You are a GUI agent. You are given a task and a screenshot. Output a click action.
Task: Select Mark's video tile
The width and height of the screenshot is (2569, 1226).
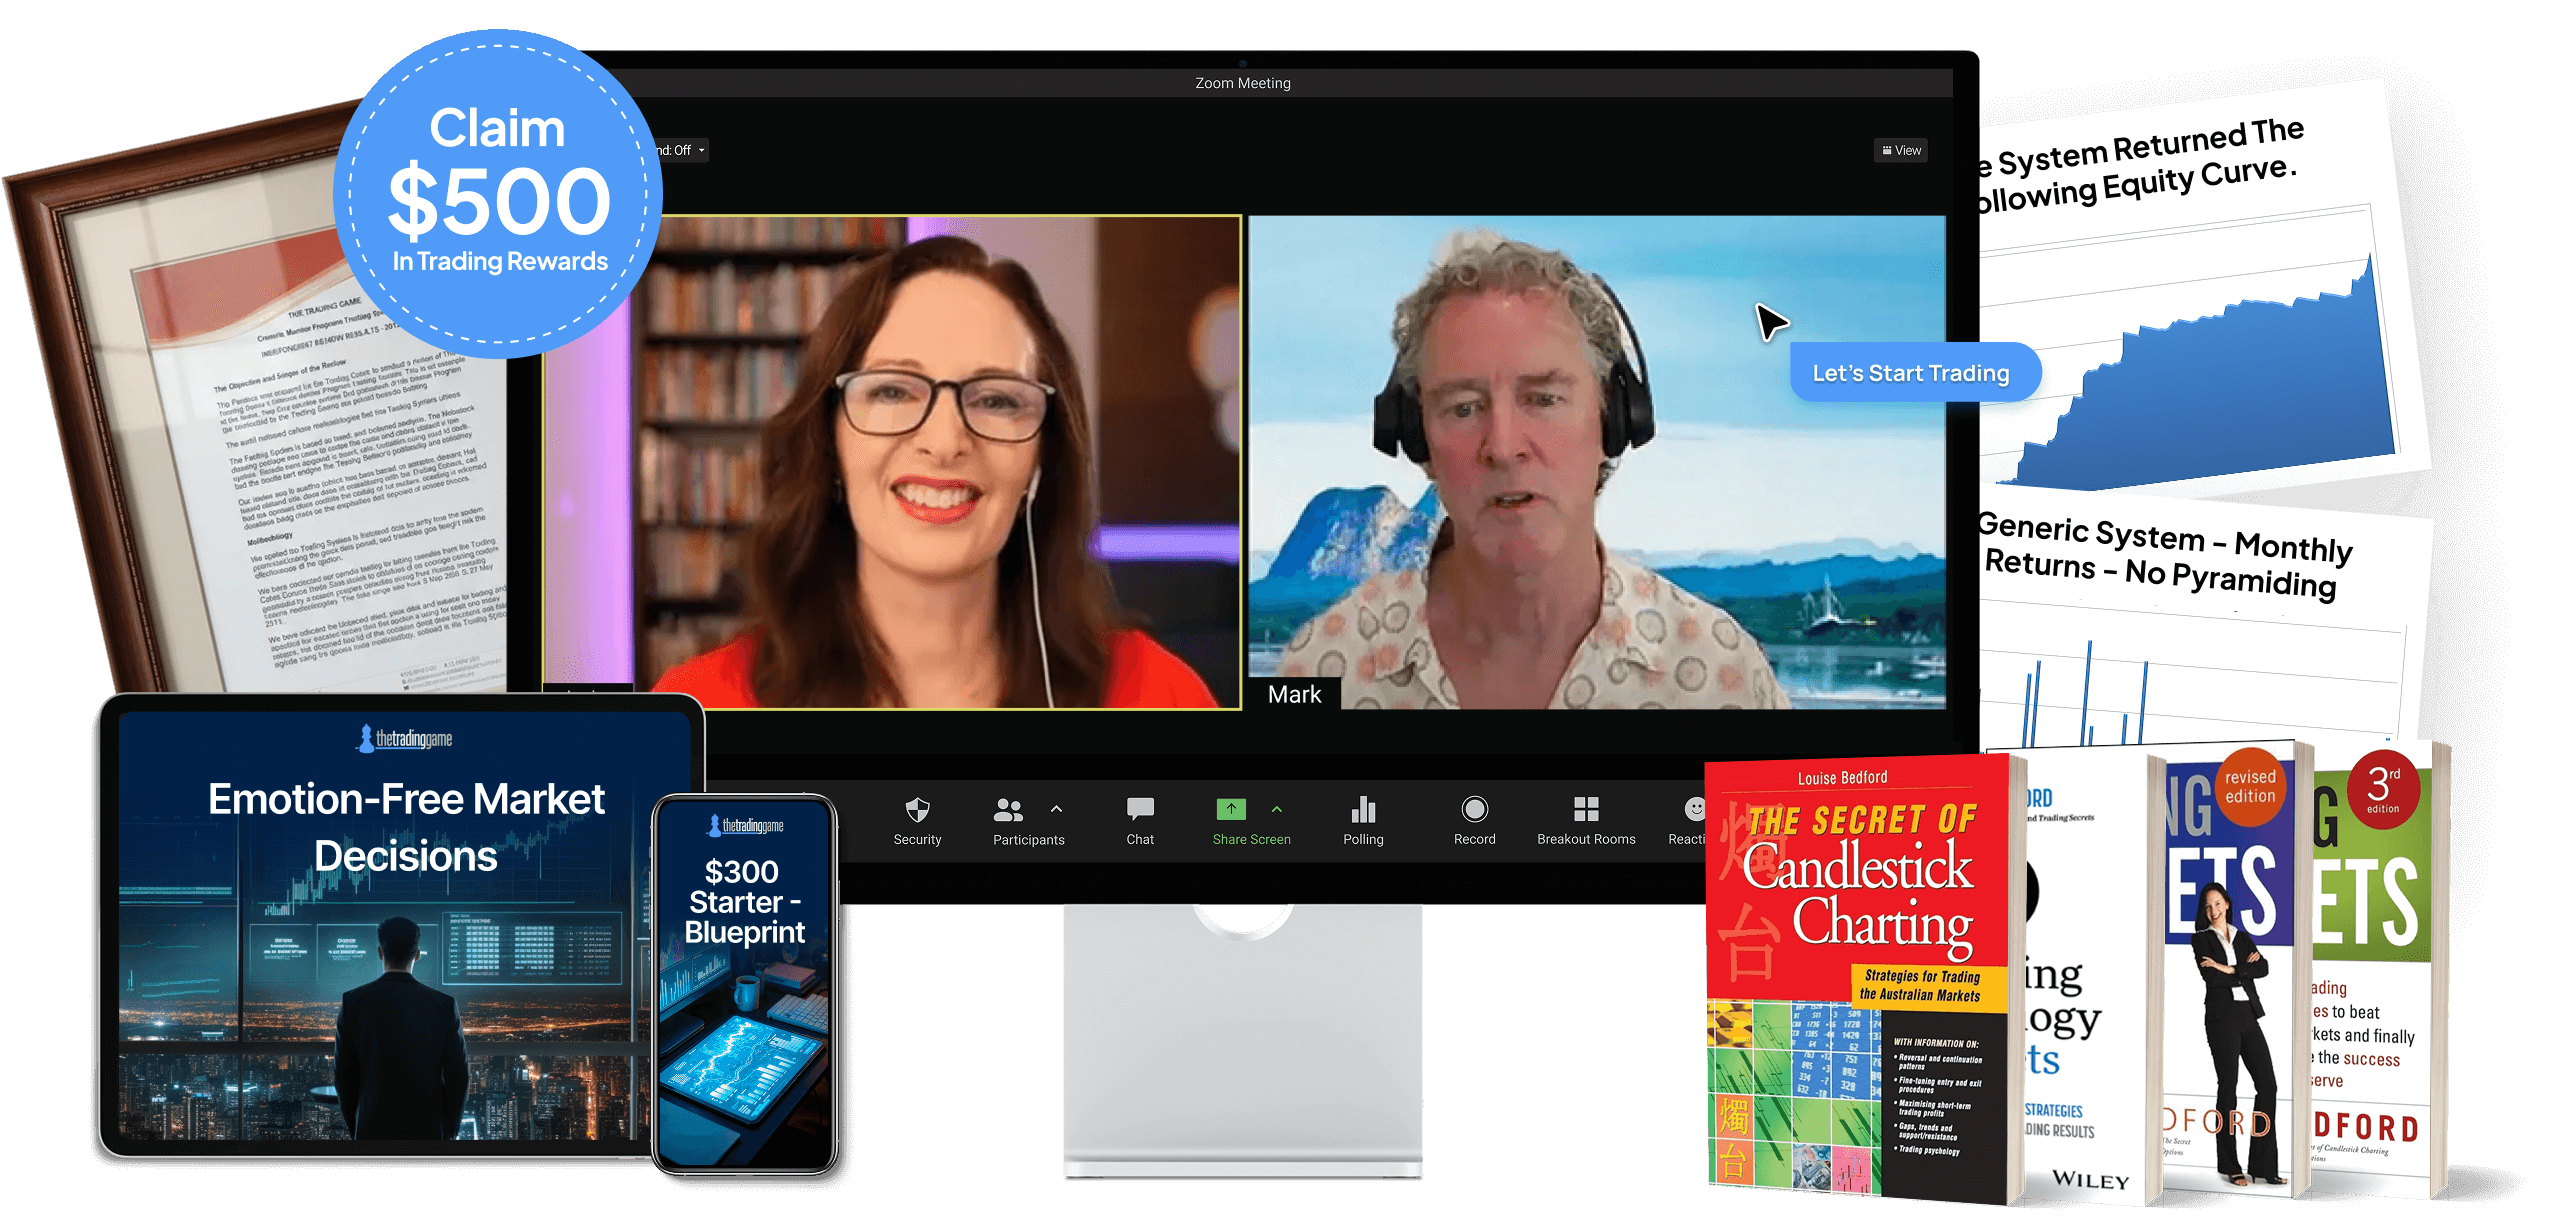point(1596,462)
